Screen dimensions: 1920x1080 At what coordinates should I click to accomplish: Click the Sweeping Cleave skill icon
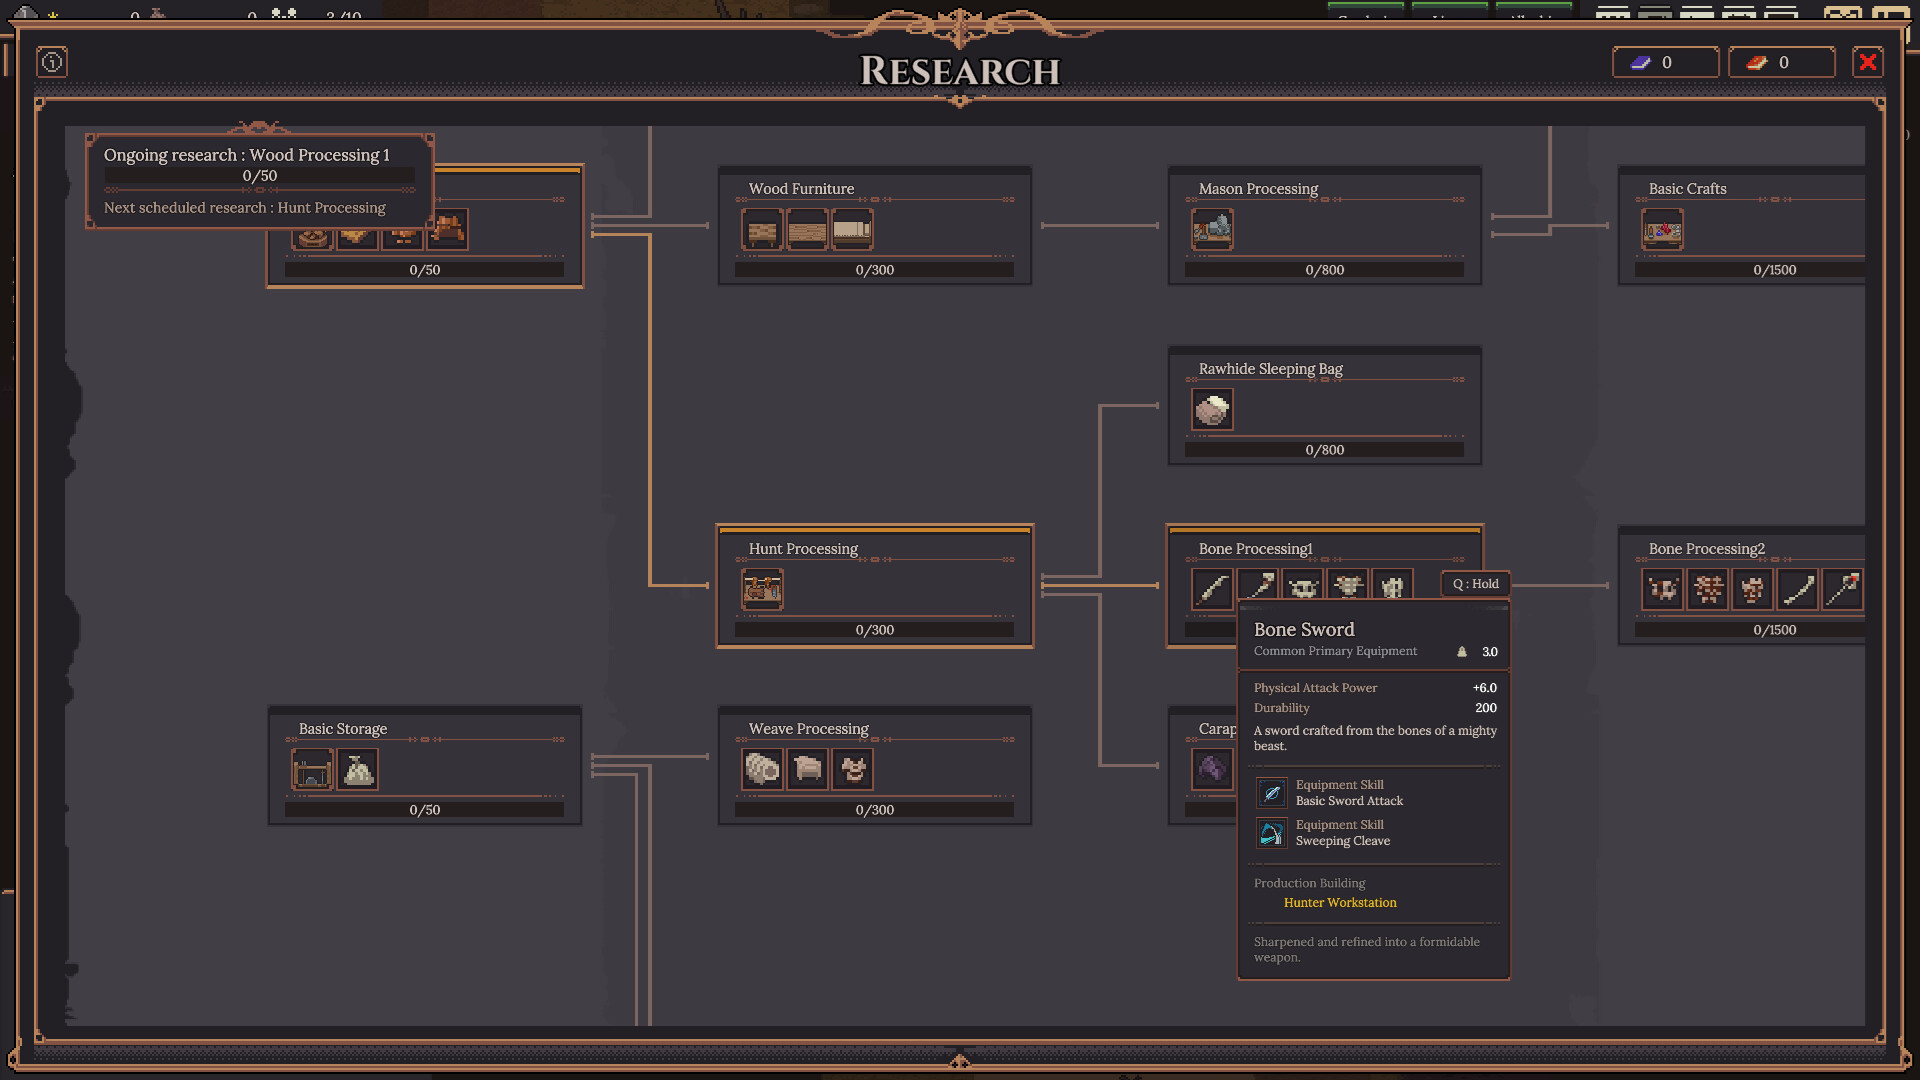pyautogui.click(x=1272, y=832)
